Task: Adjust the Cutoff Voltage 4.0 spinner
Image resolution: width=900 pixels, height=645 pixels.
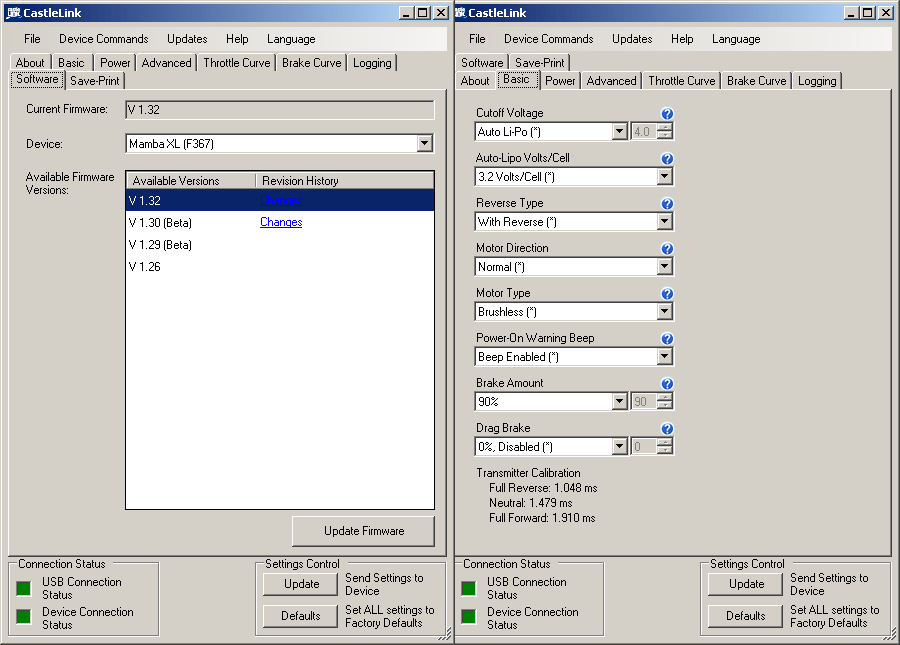Action: click(665, 131)
